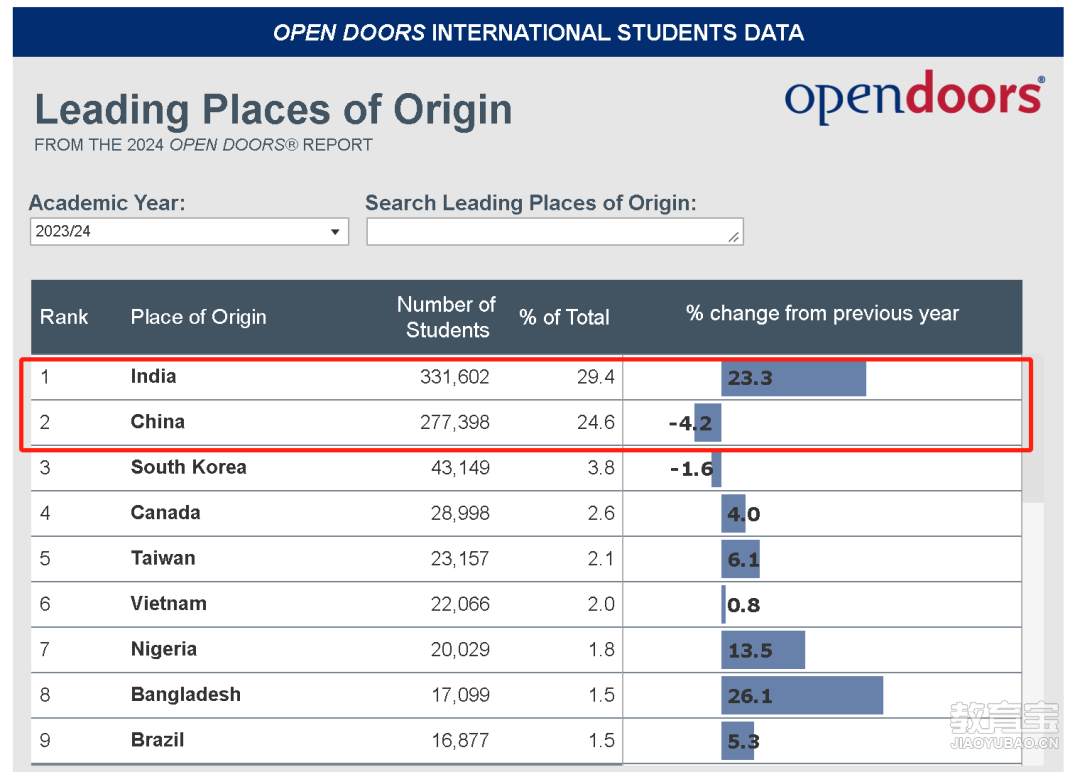
Task: Click India's student count 331,602
Action: (455, 377)
